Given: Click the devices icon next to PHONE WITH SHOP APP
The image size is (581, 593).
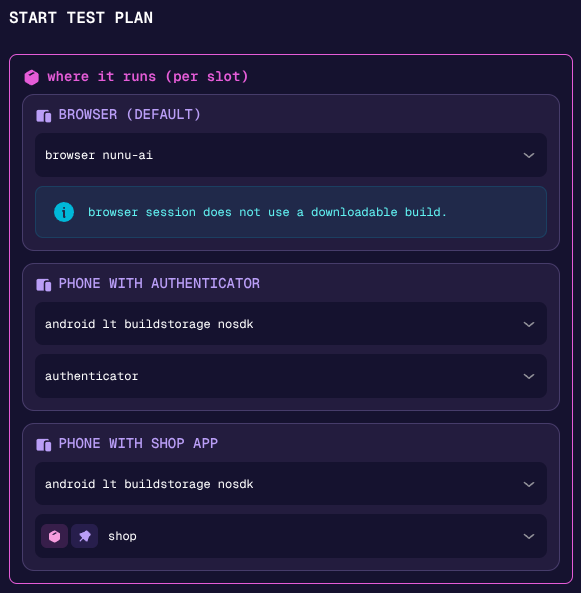Looking at the screenshot, I should point(43,445).
